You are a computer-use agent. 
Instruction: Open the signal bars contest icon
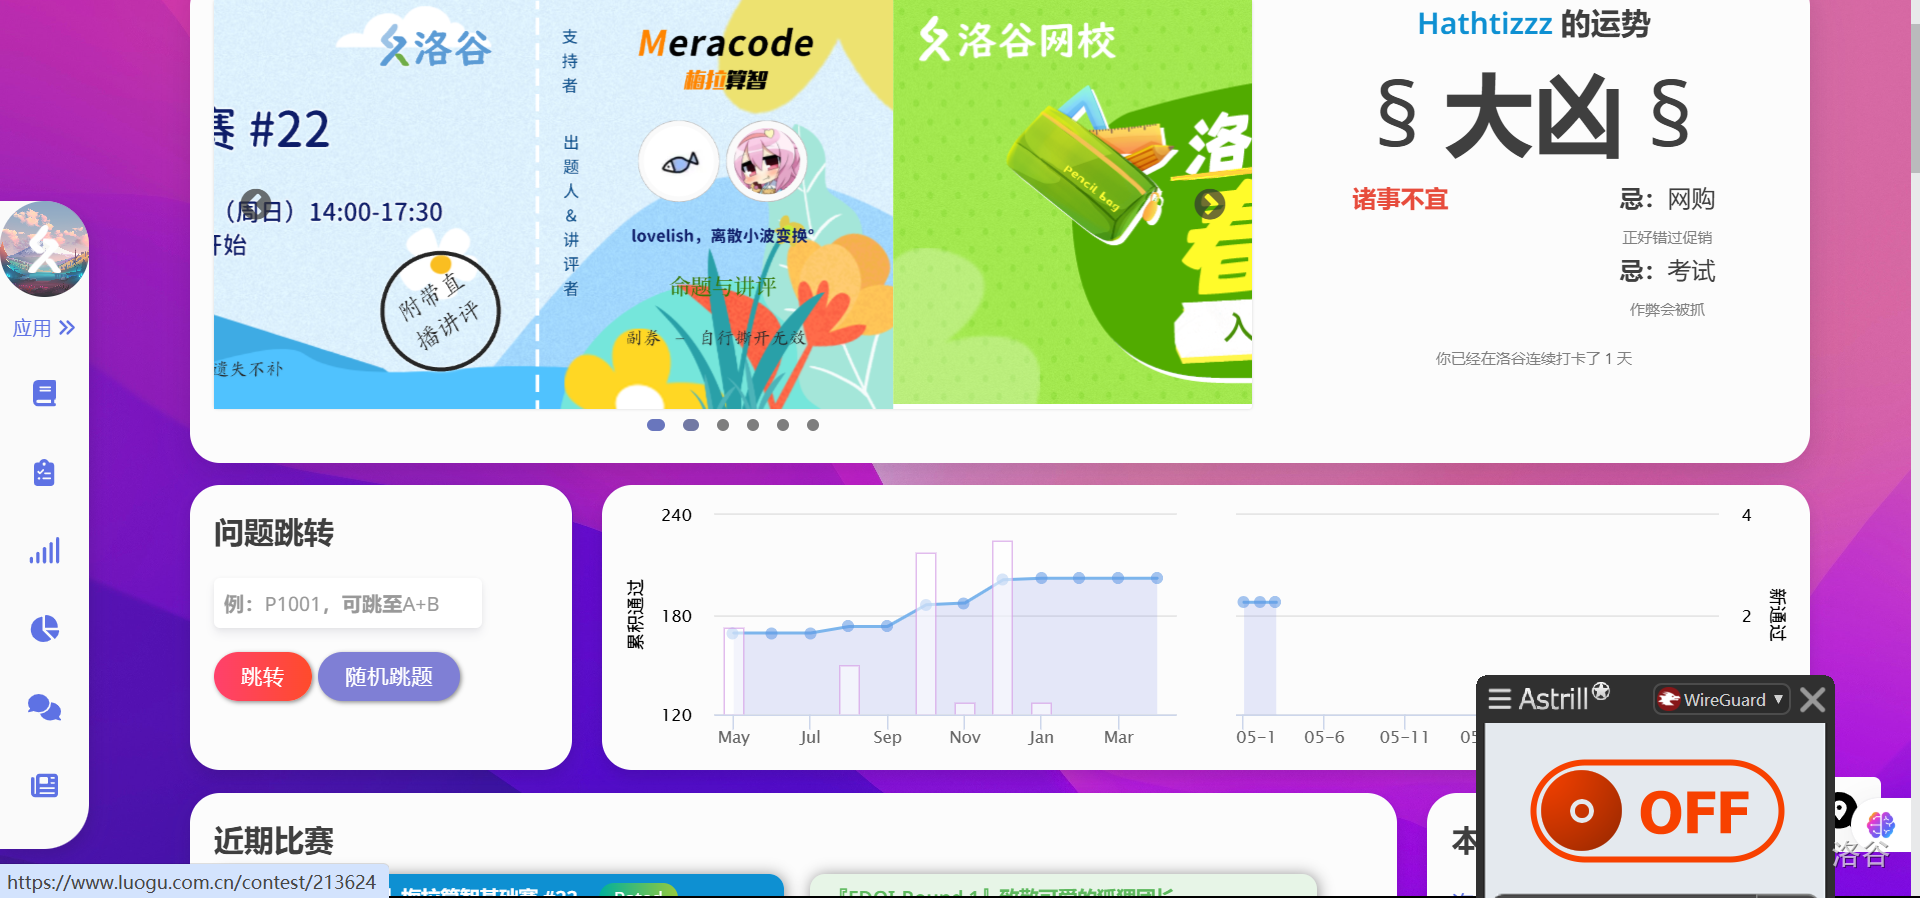pyautogui.click(x=44, y=551)
